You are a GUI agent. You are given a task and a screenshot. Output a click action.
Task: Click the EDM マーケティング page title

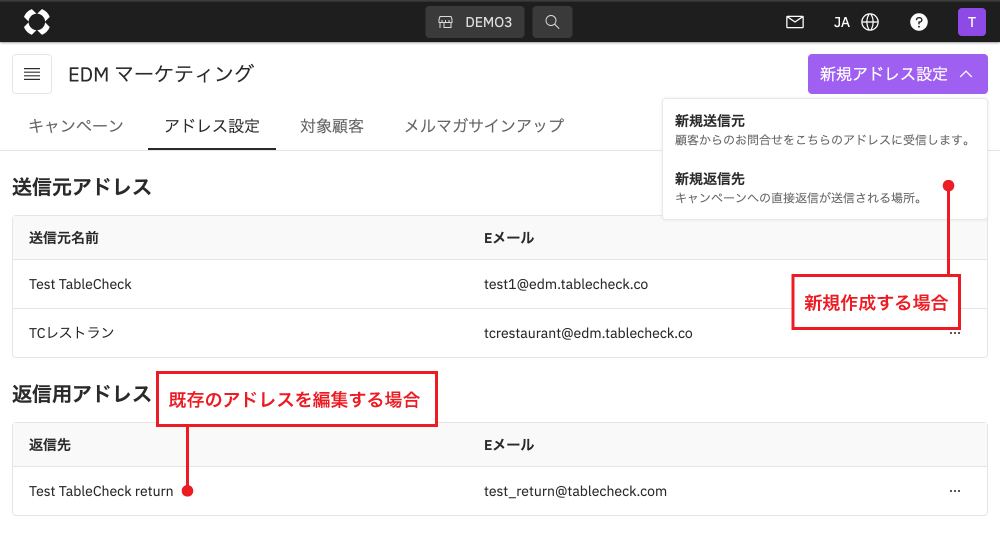click(x=161, y=74)
